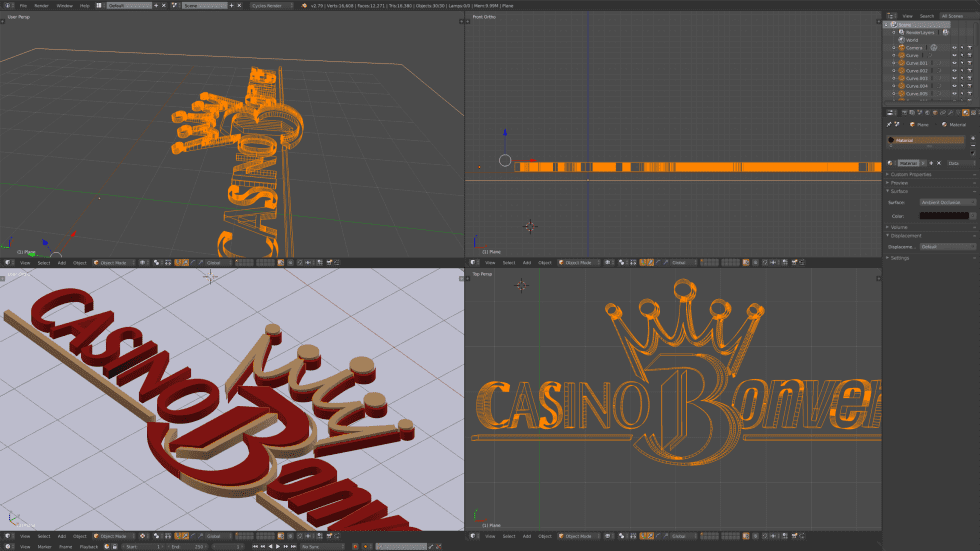Toggle Curve.003 selectability arrow in outliner
The image size is (980, 551).
click(x=962, y=79)
